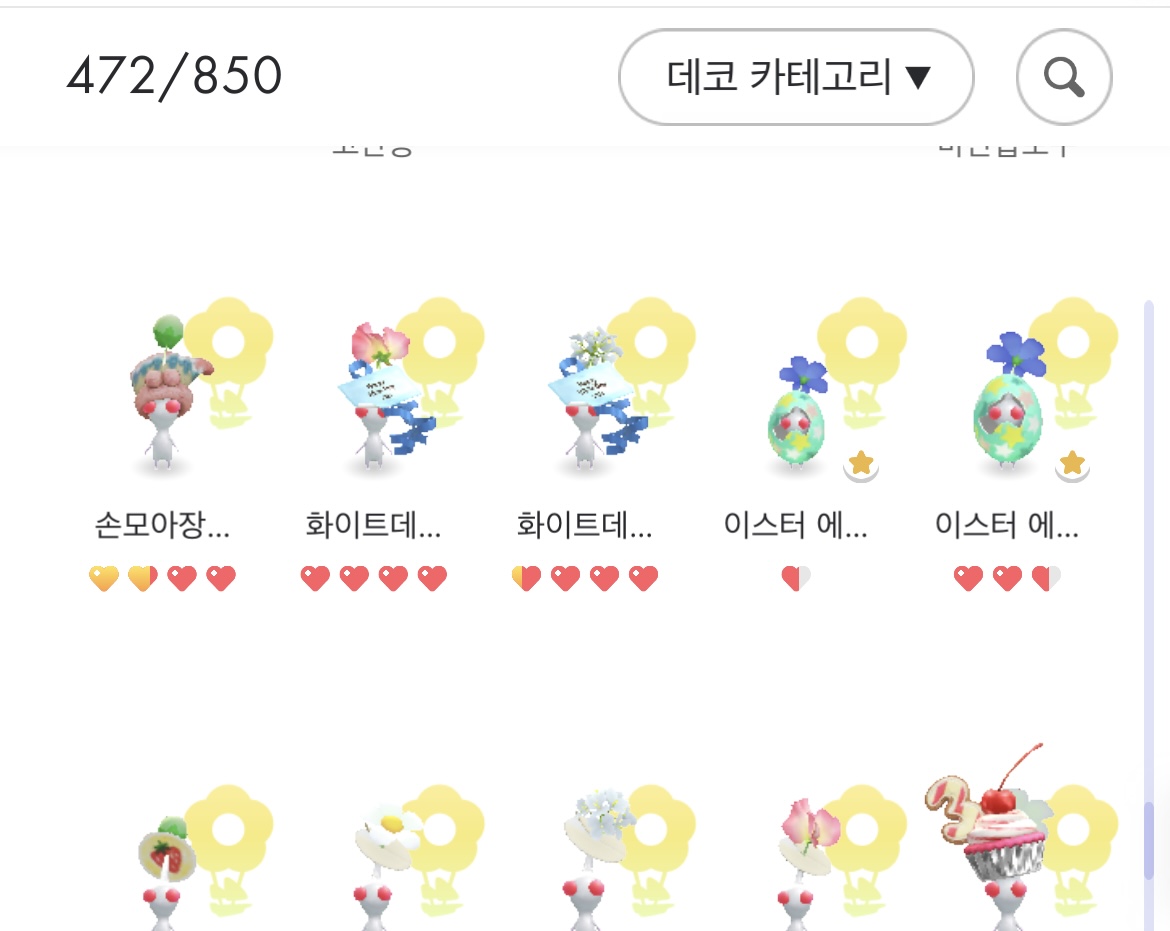The image size is (1170, 931).
Task: Click the star badge on second Easter egg
Action: point(1072,465)
